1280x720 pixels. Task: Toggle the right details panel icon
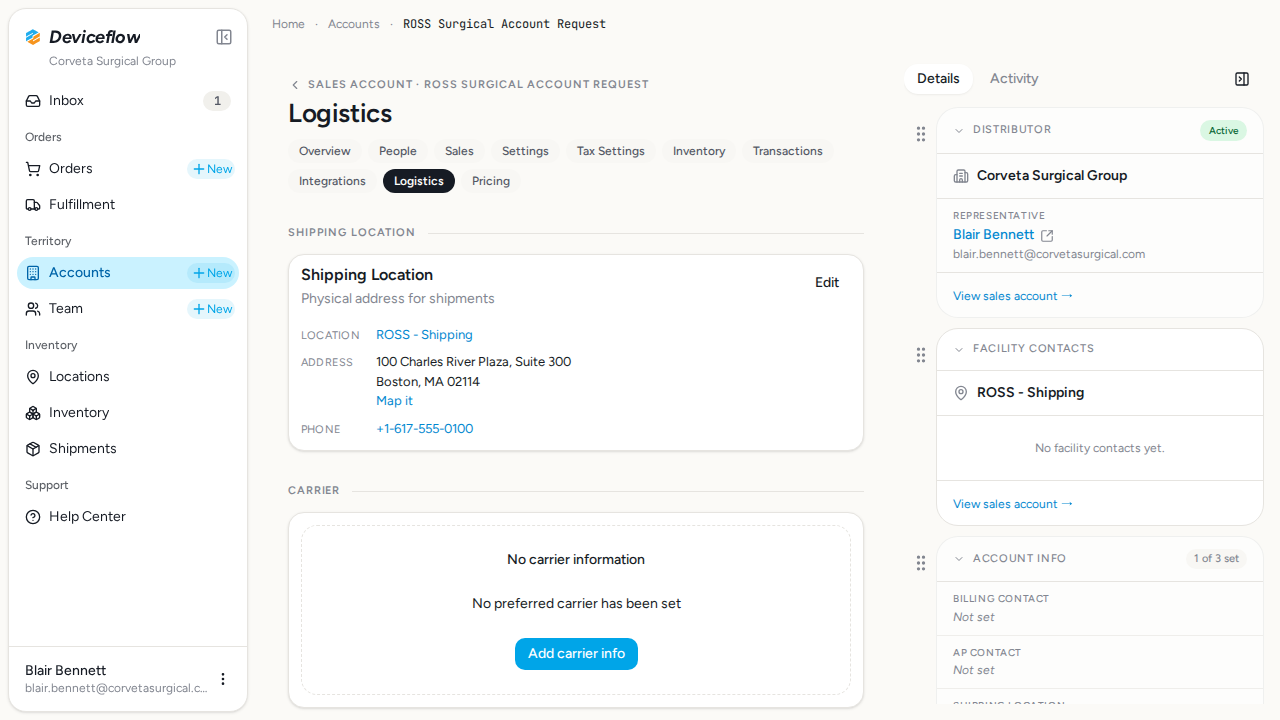click(x=1242, y=79)
